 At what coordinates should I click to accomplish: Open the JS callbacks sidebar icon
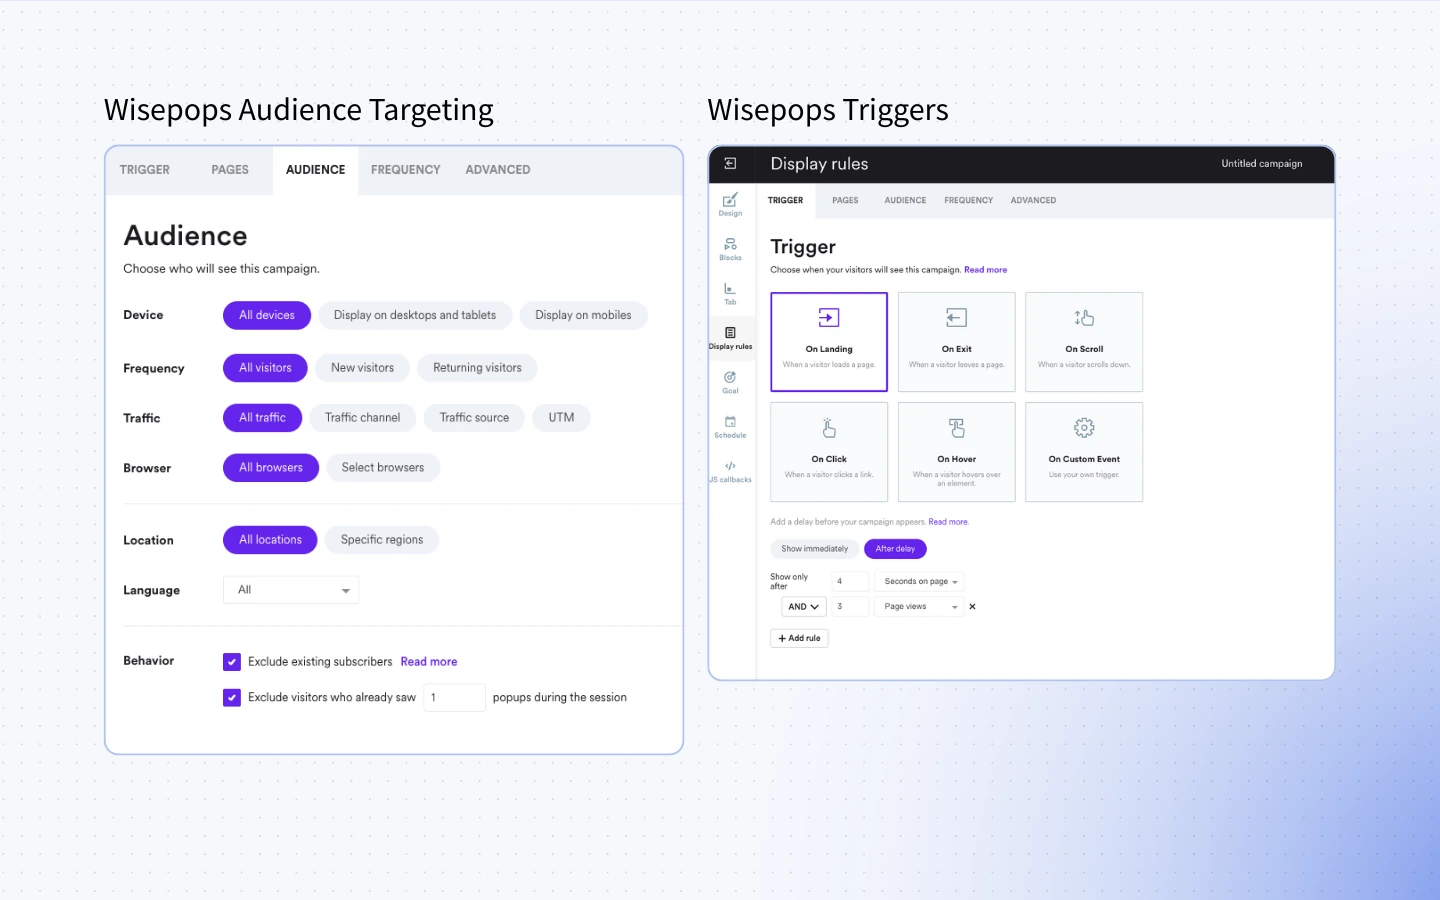point(730,471)
